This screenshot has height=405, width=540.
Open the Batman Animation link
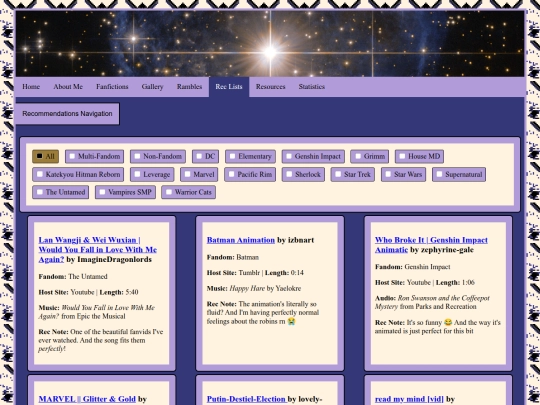click(241, 240)
